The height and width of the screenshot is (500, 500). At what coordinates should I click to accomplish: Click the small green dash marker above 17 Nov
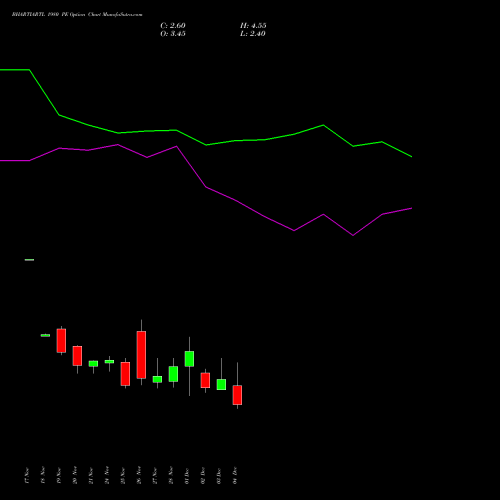(x=29, y=260)
